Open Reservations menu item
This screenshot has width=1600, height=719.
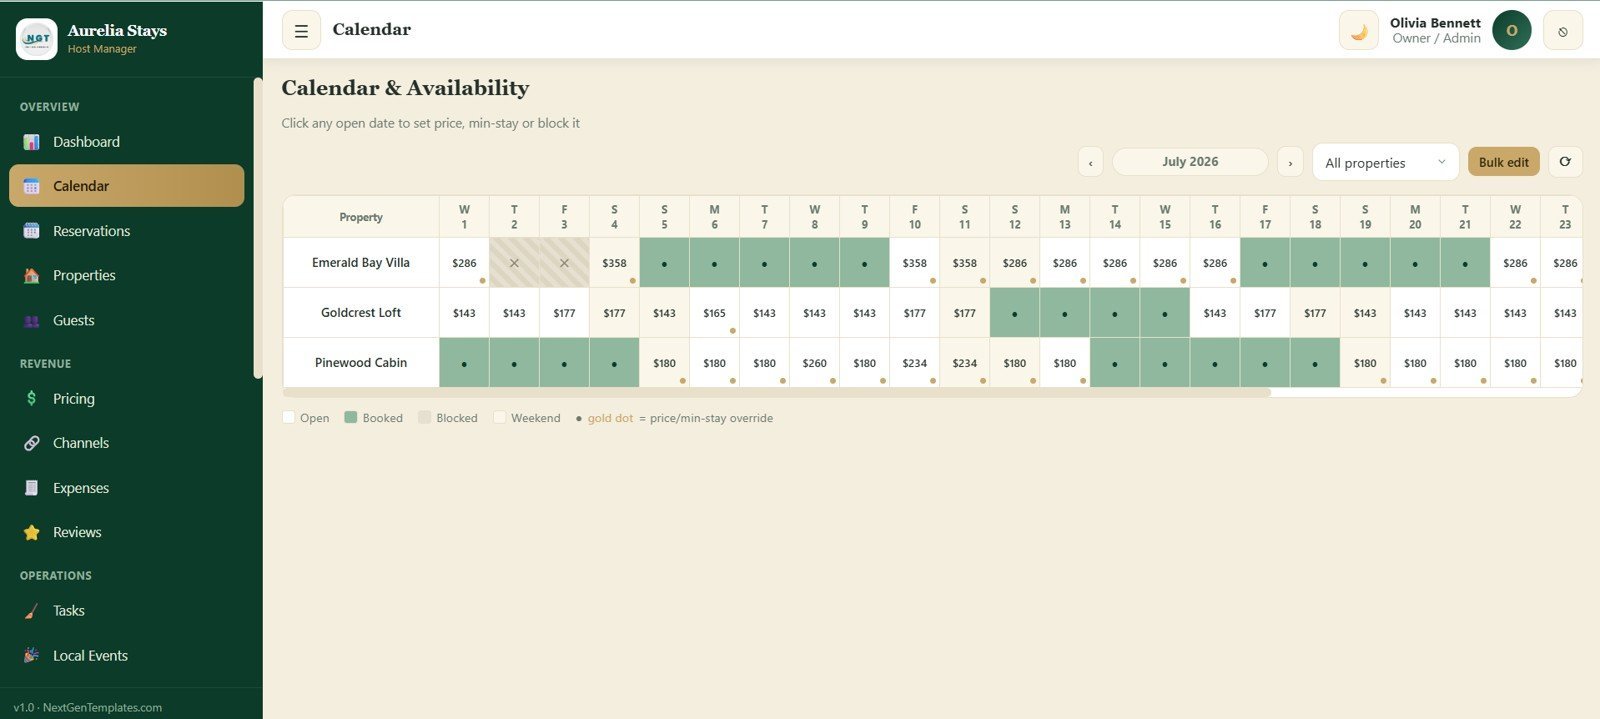(126, 231)
